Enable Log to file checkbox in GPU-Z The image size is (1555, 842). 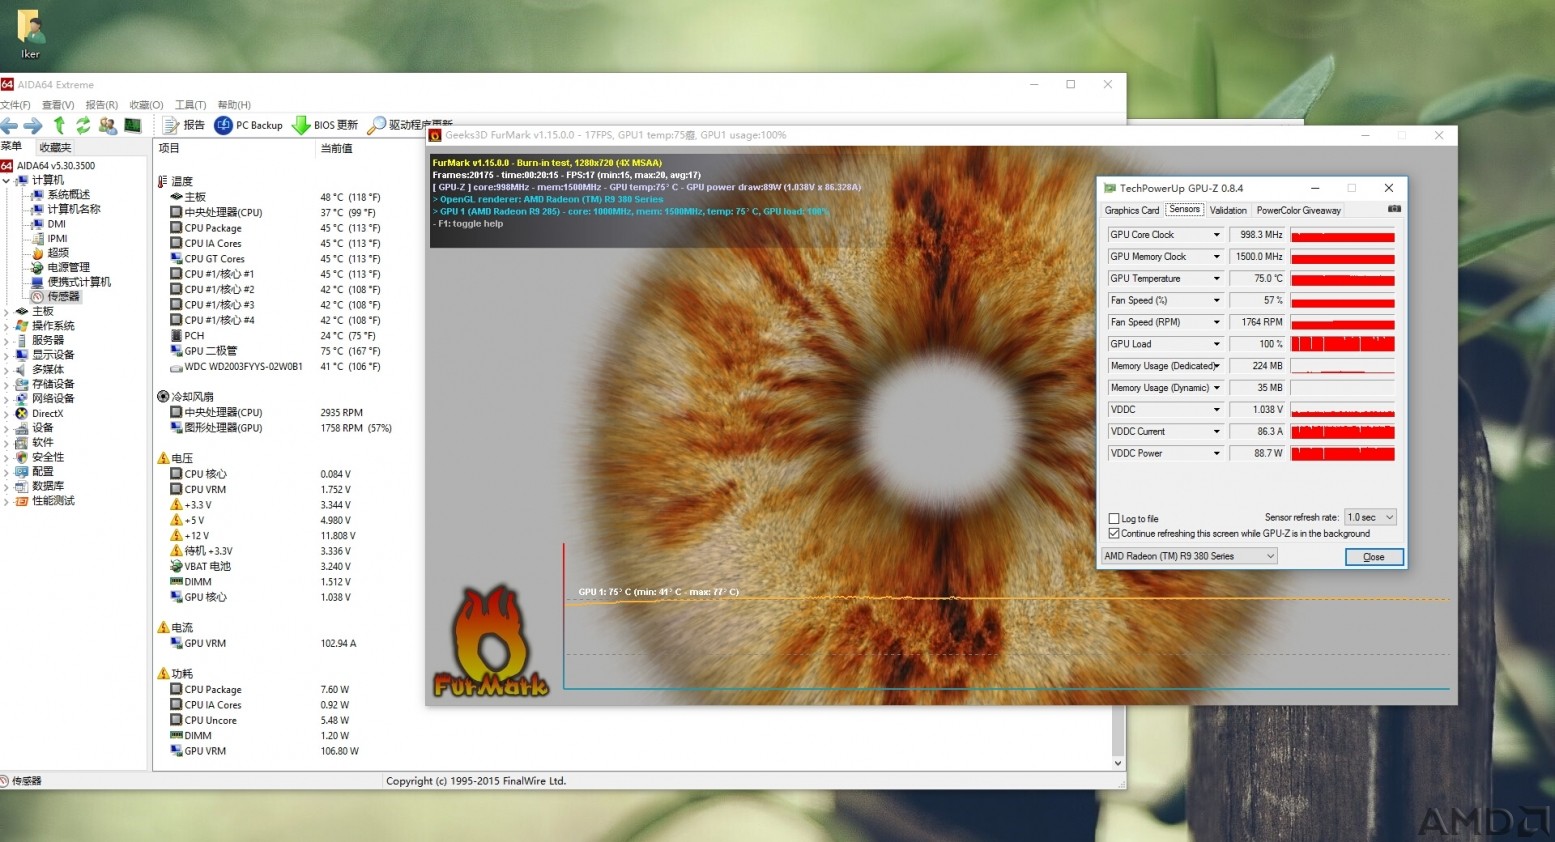[1114, 518]
